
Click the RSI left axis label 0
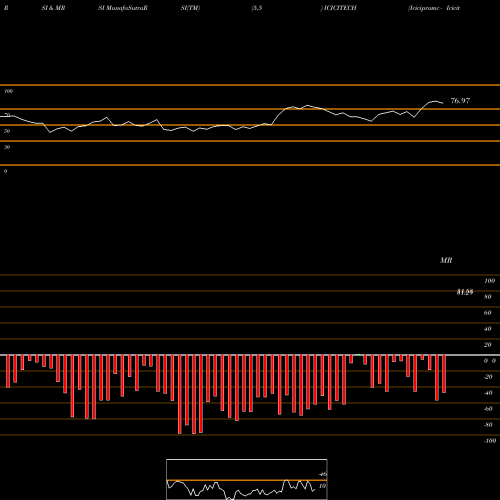point(5,171)
